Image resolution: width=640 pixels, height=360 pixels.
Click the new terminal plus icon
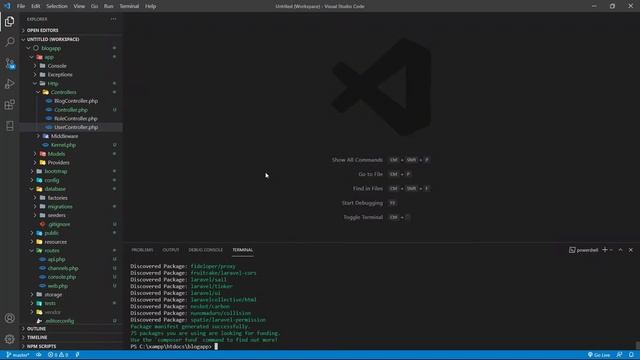(605, 250)
